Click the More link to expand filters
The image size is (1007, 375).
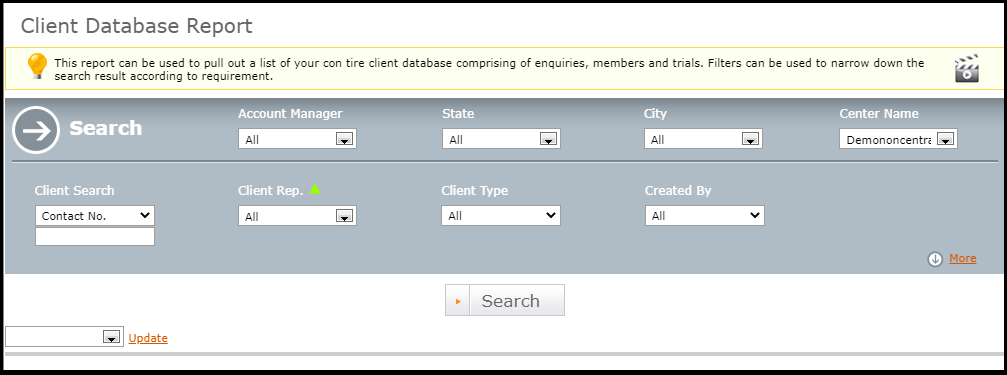click(963, 258)
